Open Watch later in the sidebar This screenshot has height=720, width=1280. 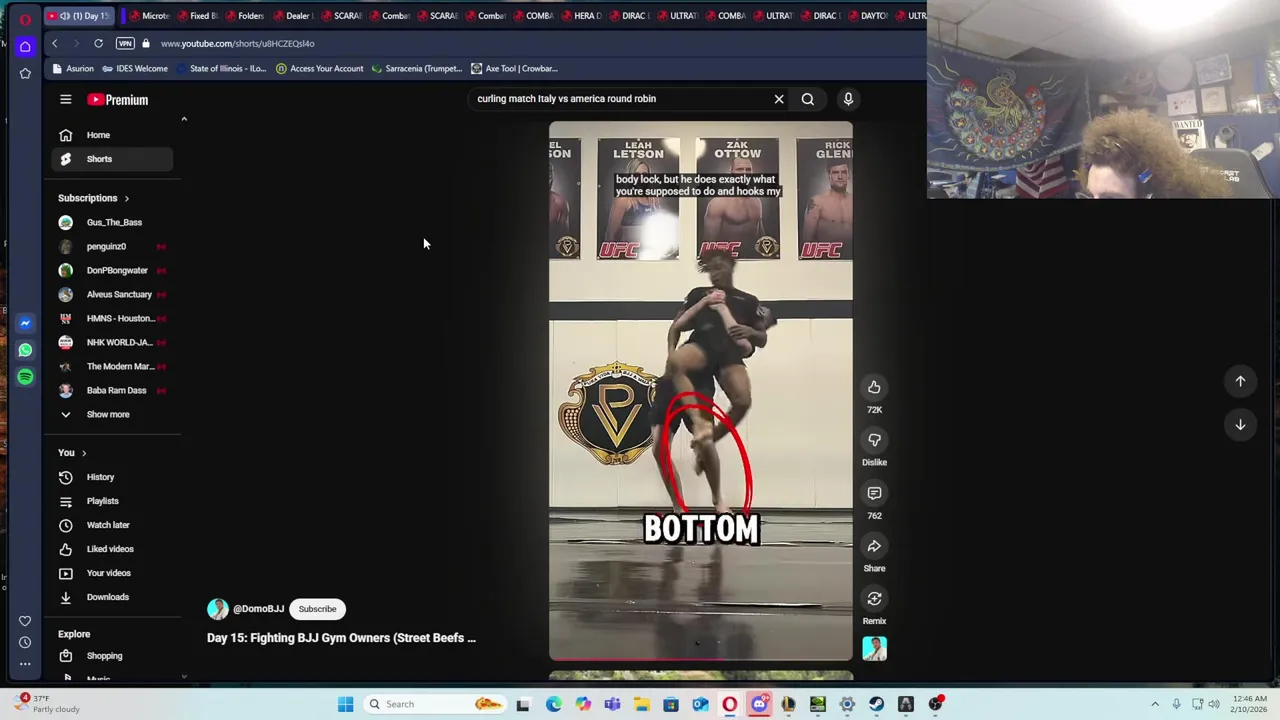point(111,525)
